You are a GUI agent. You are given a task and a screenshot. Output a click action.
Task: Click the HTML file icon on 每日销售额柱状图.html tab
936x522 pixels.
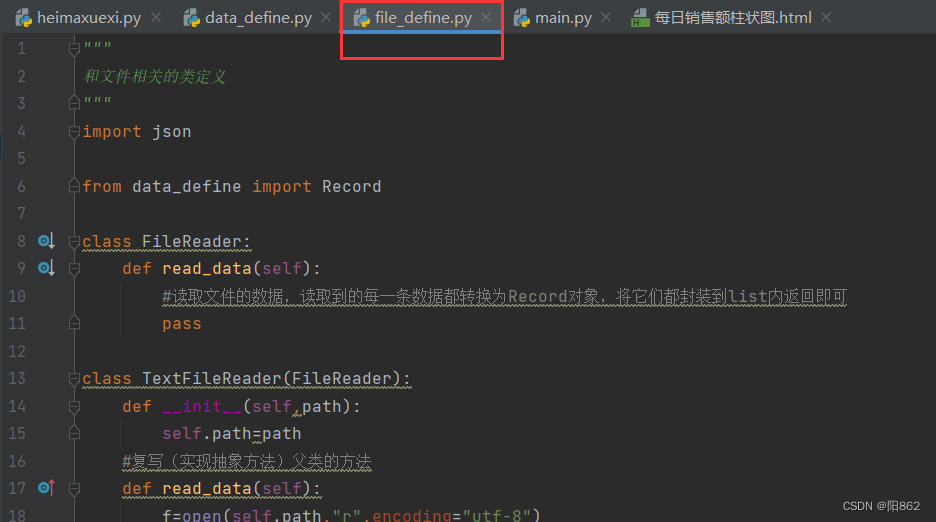640,18
